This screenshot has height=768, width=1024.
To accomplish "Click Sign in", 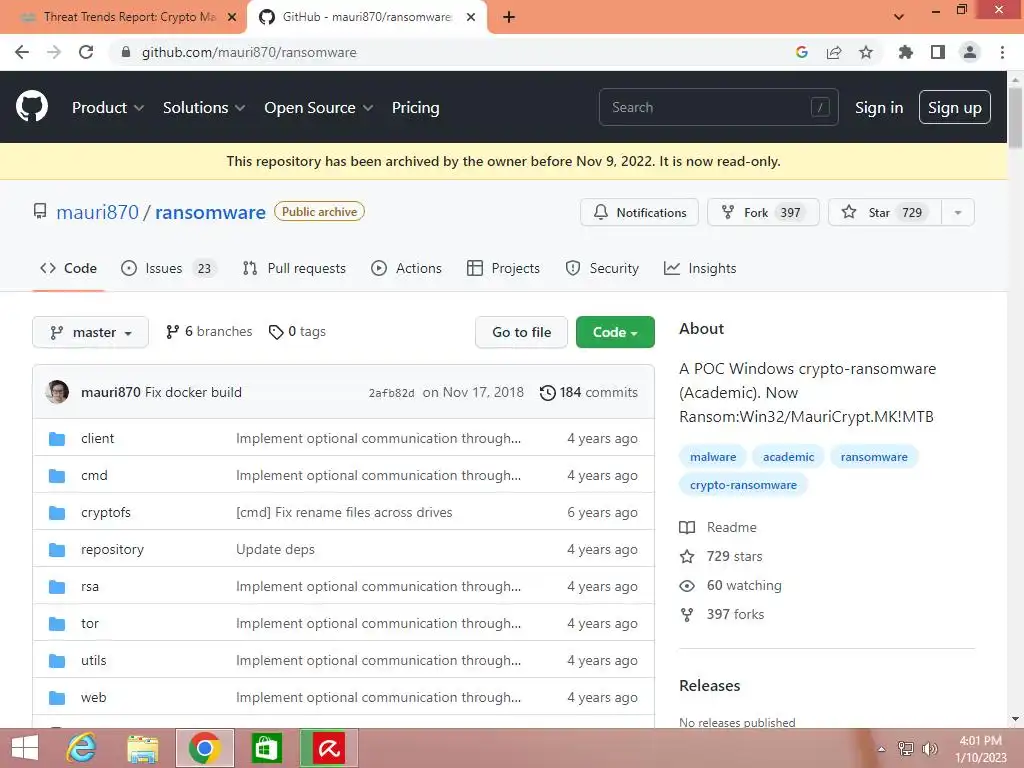I will click(x=879, y=108).
